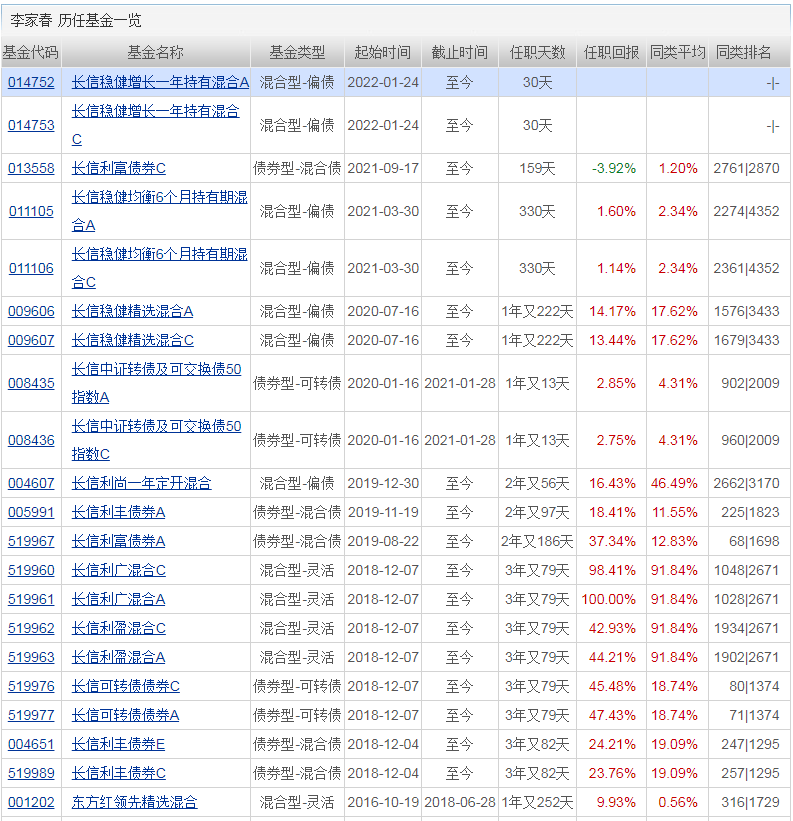The image size is (793, 821).
Task: Open 长信利富债券A fund name link
Action: pos(118,541)
